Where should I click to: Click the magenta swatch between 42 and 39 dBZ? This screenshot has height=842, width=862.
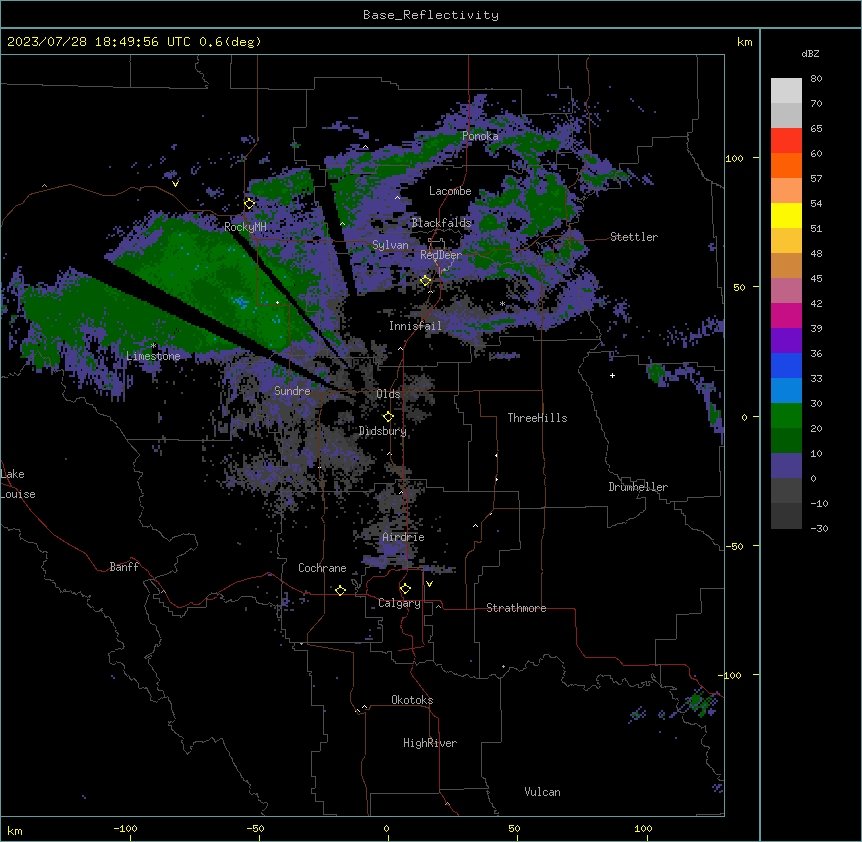click(786, 315)
